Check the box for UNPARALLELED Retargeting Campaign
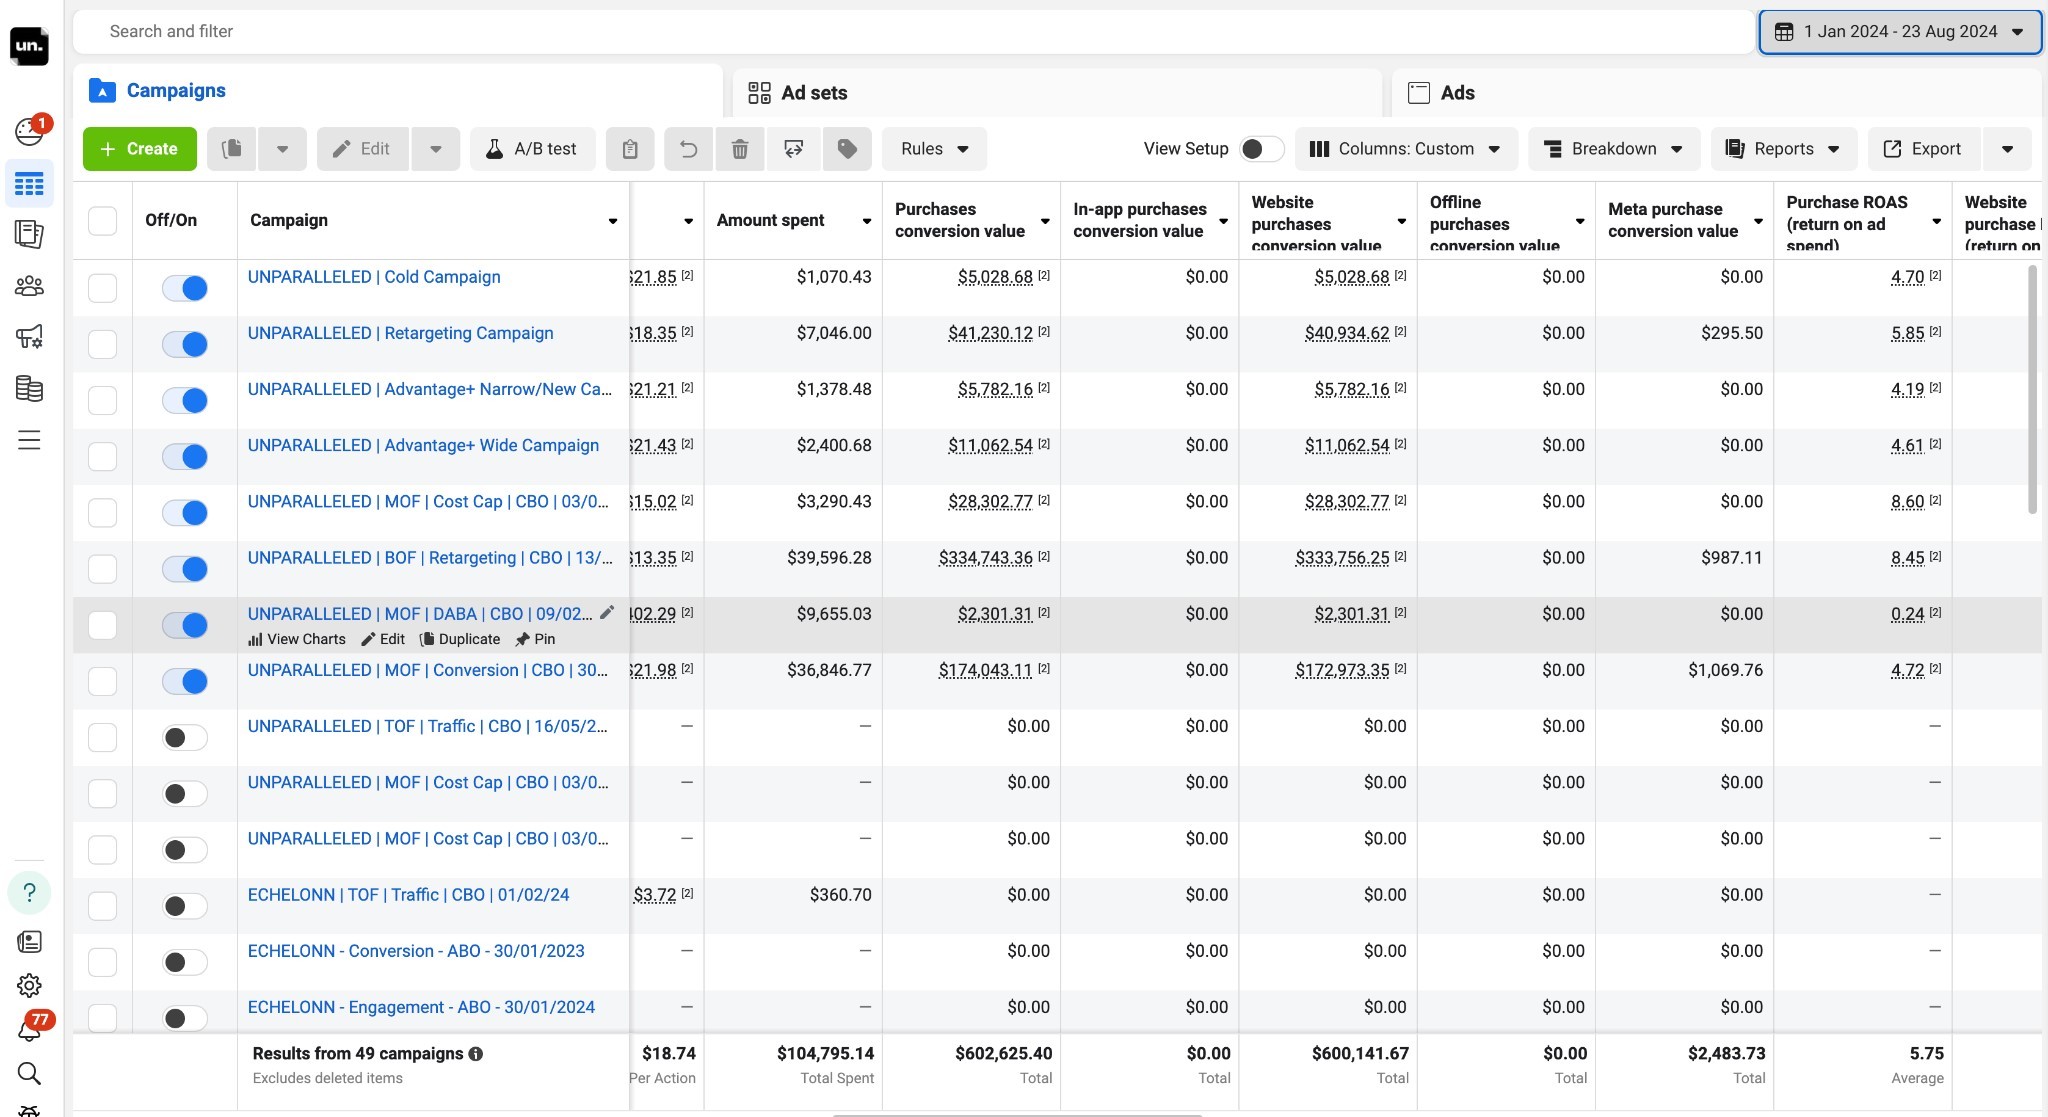 point(102,344)
